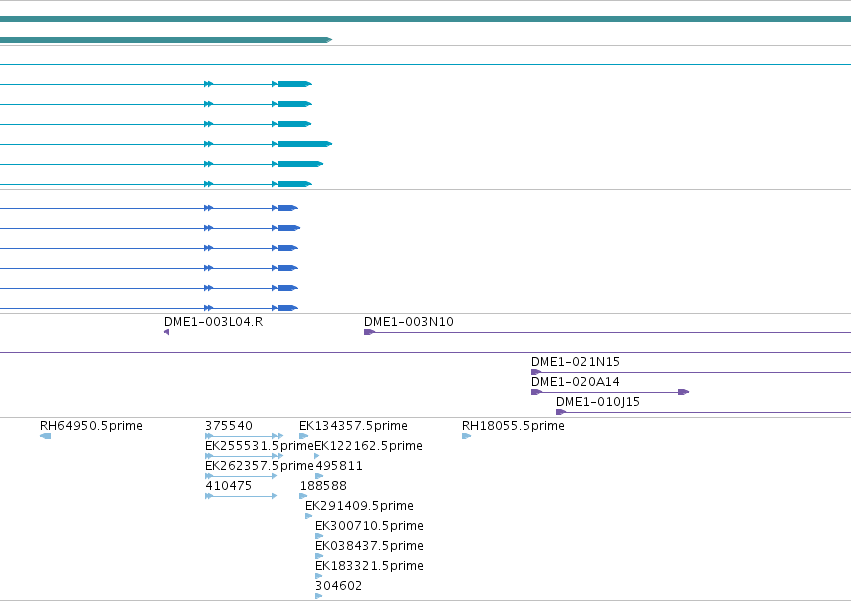Click the arrow glyph under EK122162.5prime
The height and width of the screenshot is (601, 851).
coord(316,456)
